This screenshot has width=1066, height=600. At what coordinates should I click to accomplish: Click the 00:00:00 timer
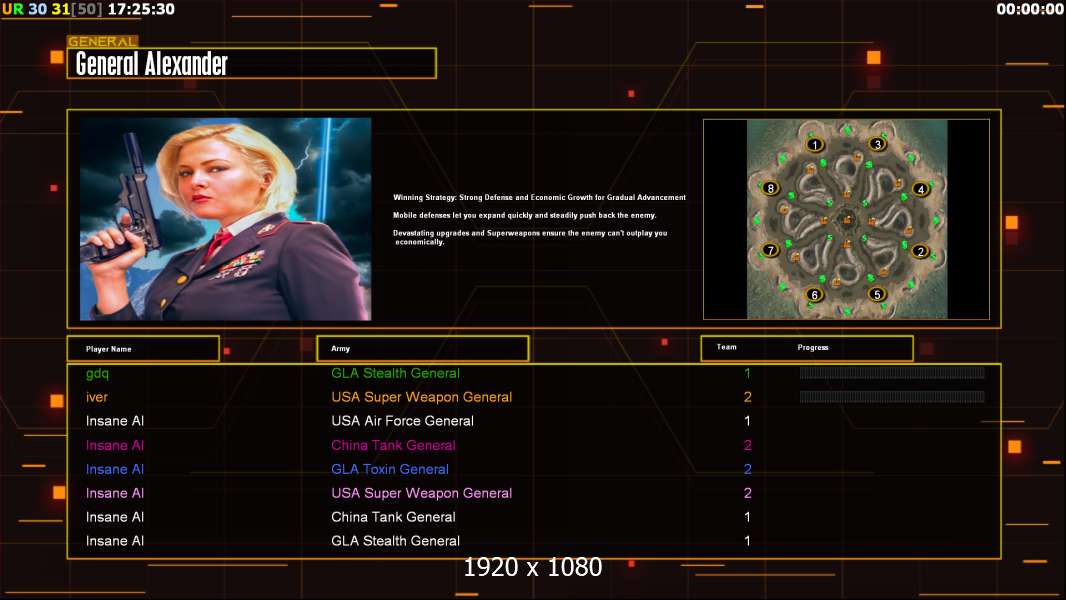point(1029,10)
